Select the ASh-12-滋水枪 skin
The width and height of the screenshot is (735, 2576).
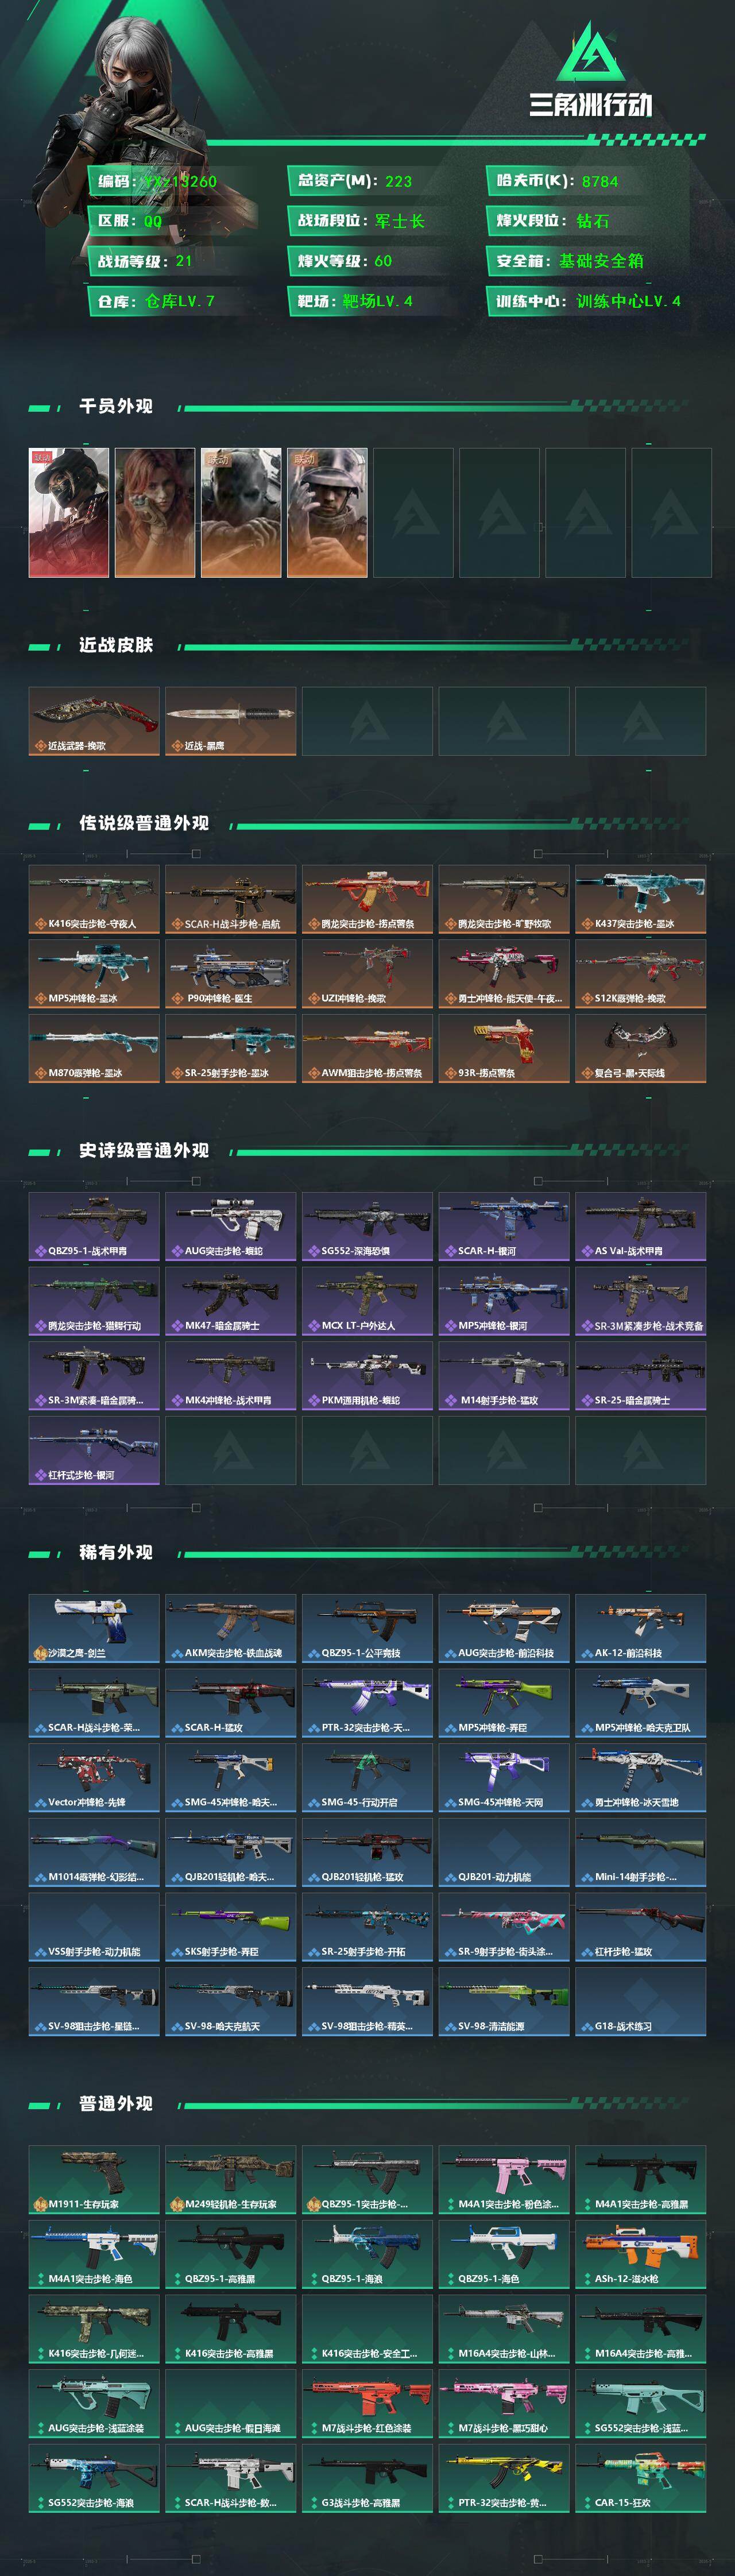coord(640,2254)
